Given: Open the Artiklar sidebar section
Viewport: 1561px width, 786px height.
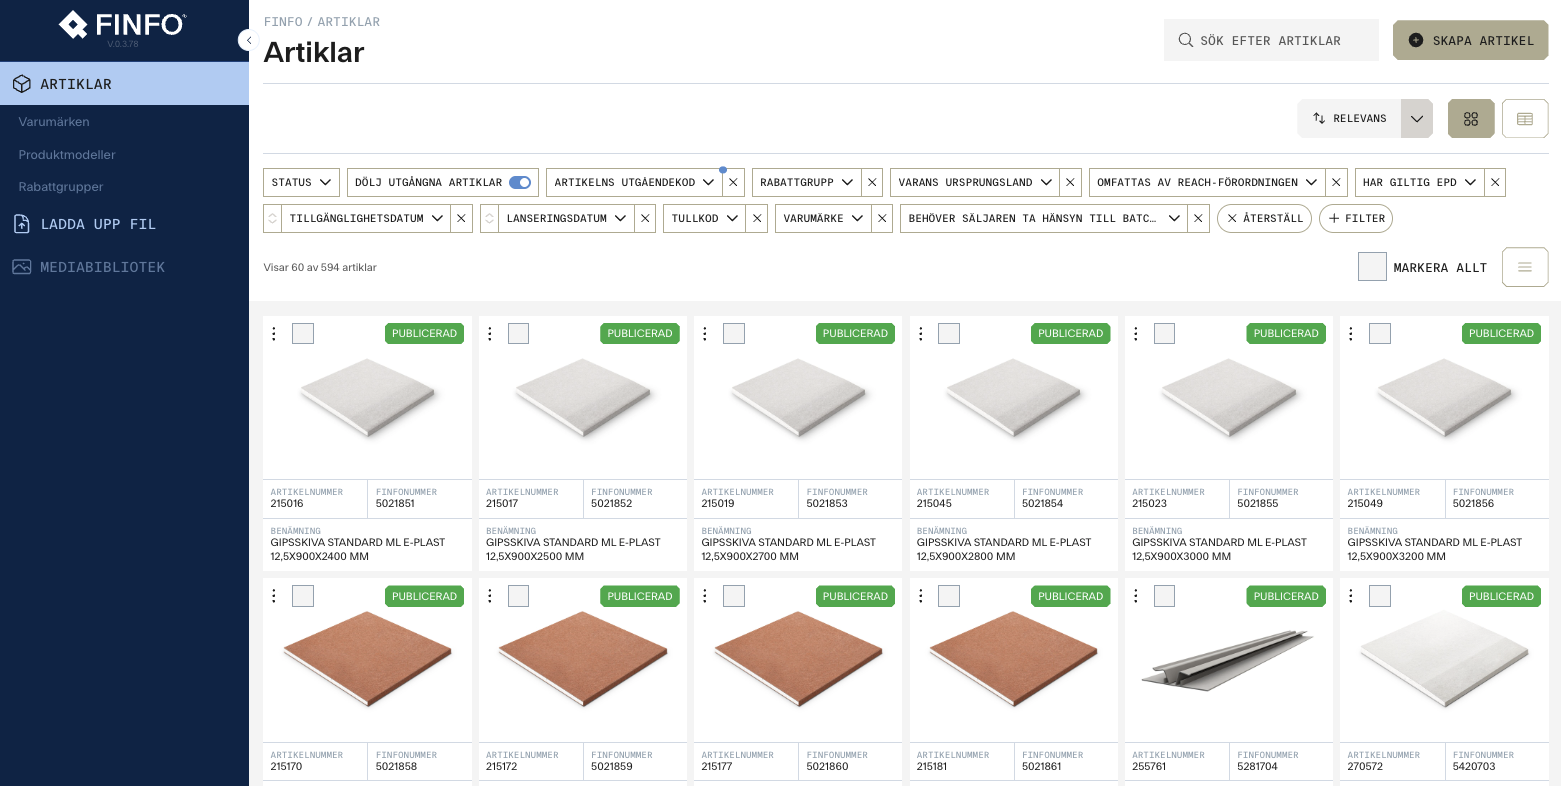Looking at the screenshot, I should click(x=124, y=84).
